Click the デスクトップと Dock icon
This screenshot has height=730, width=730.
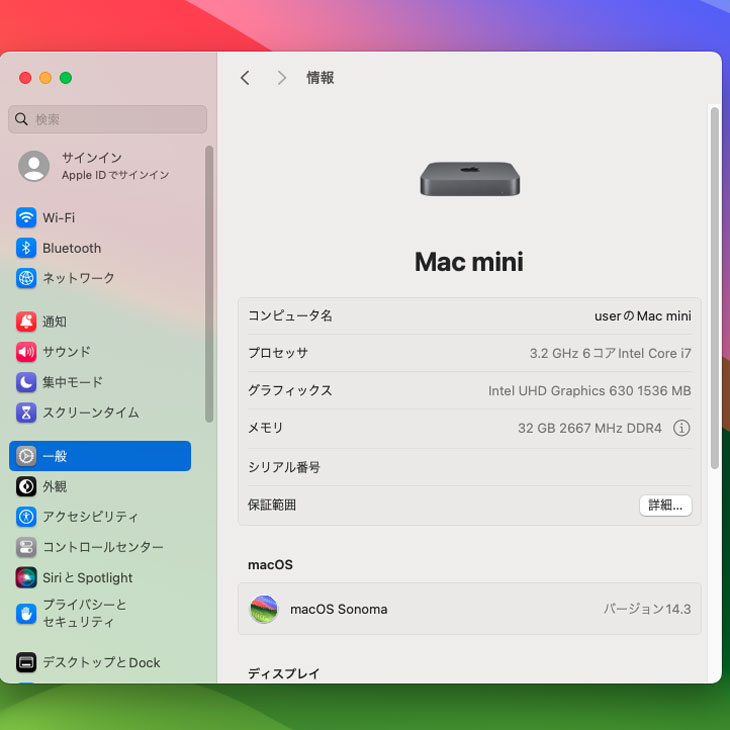pos(26,662)
